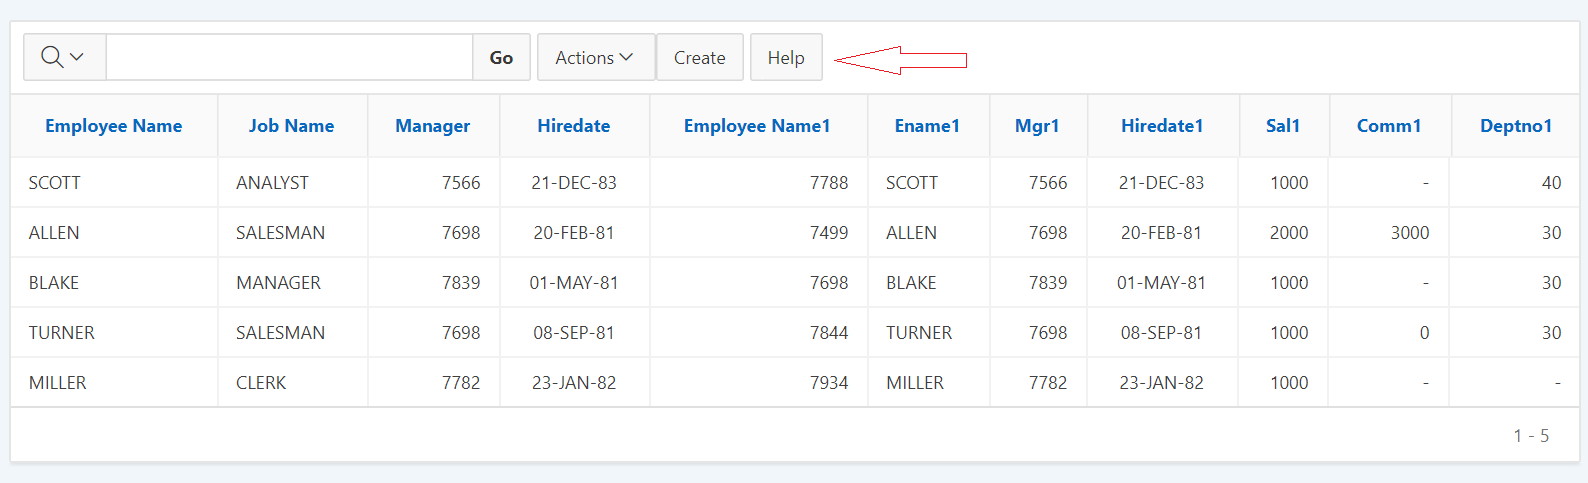Select the Ename1 column heading
Screen dimensions: 1588x483
click(927, 126)
